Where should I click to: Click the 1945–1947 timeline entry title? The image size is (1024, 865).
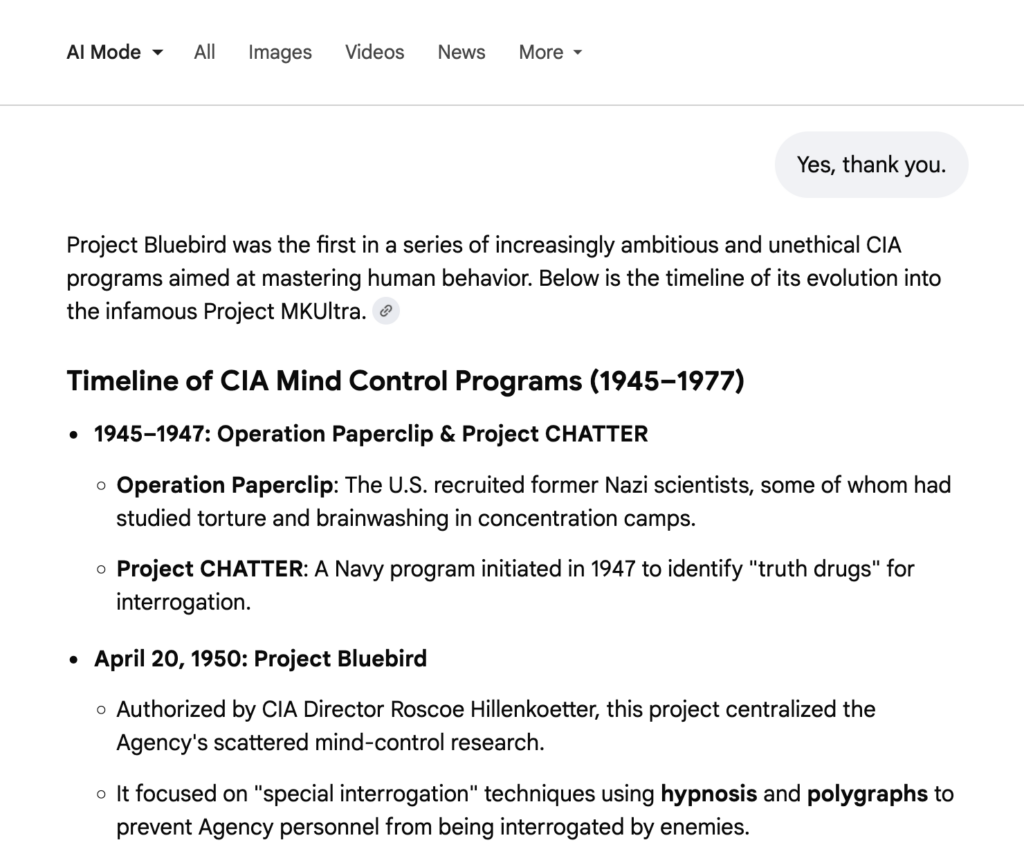tap(371, 433)
